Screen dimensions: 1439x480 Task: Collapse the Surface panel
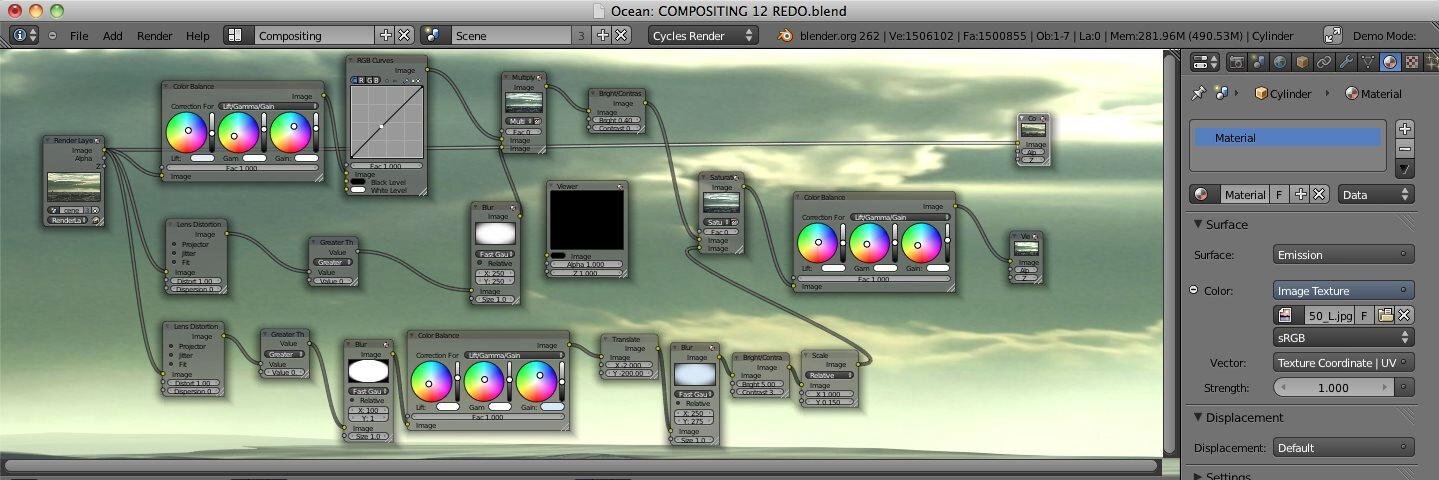(1198, 224)
